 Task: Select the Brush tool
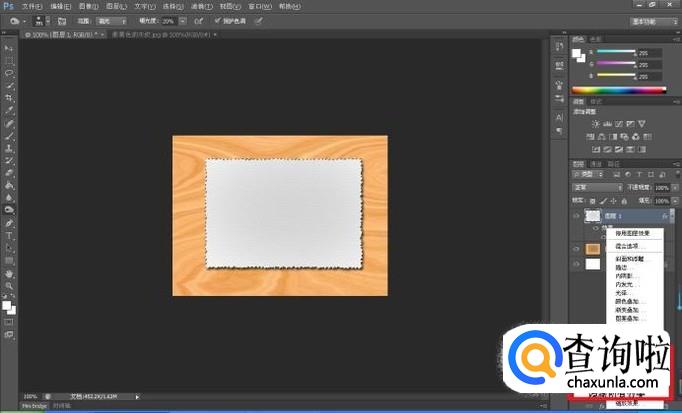[10, 135]
